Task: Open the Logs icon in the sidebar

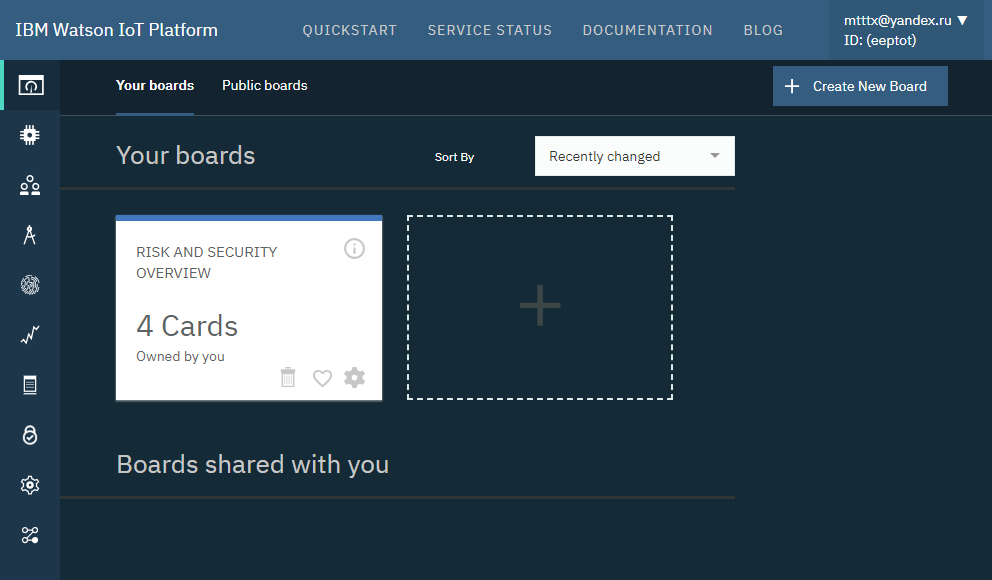Action: coord(30,385)
